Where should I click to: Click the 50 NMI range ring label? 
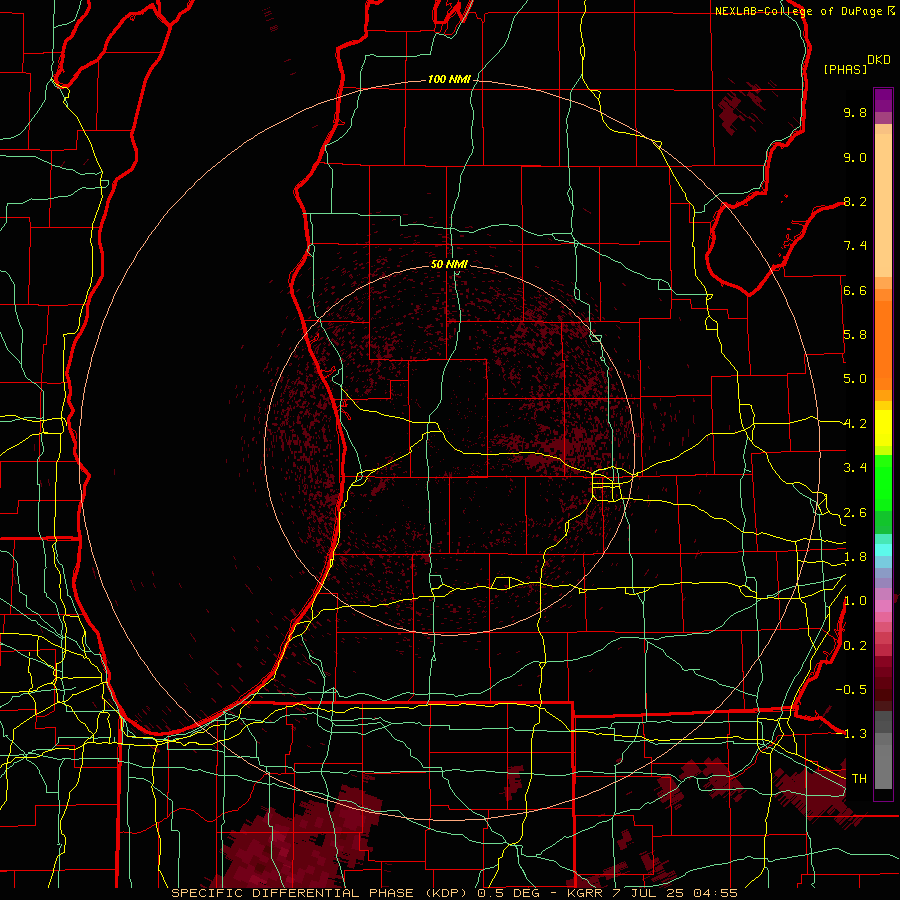(449, 264)
